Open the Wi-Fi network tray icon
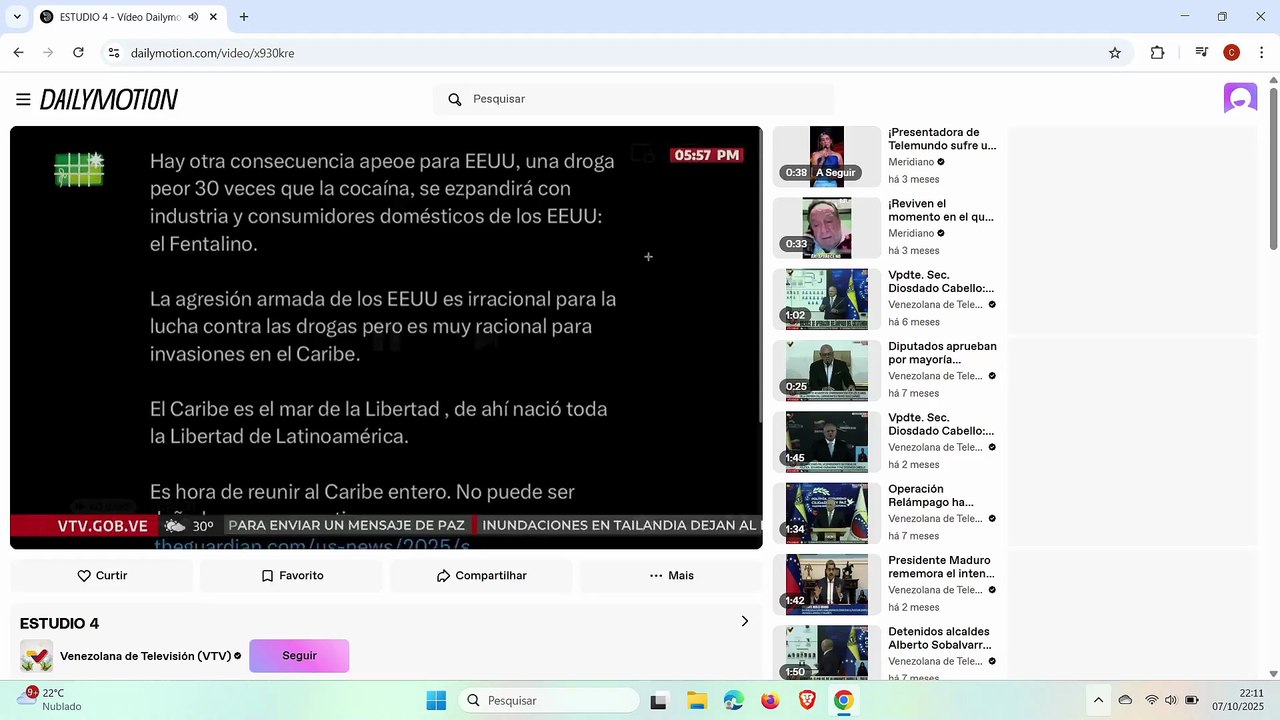This screenshot has width=1280, height=720. [1152, 701]
